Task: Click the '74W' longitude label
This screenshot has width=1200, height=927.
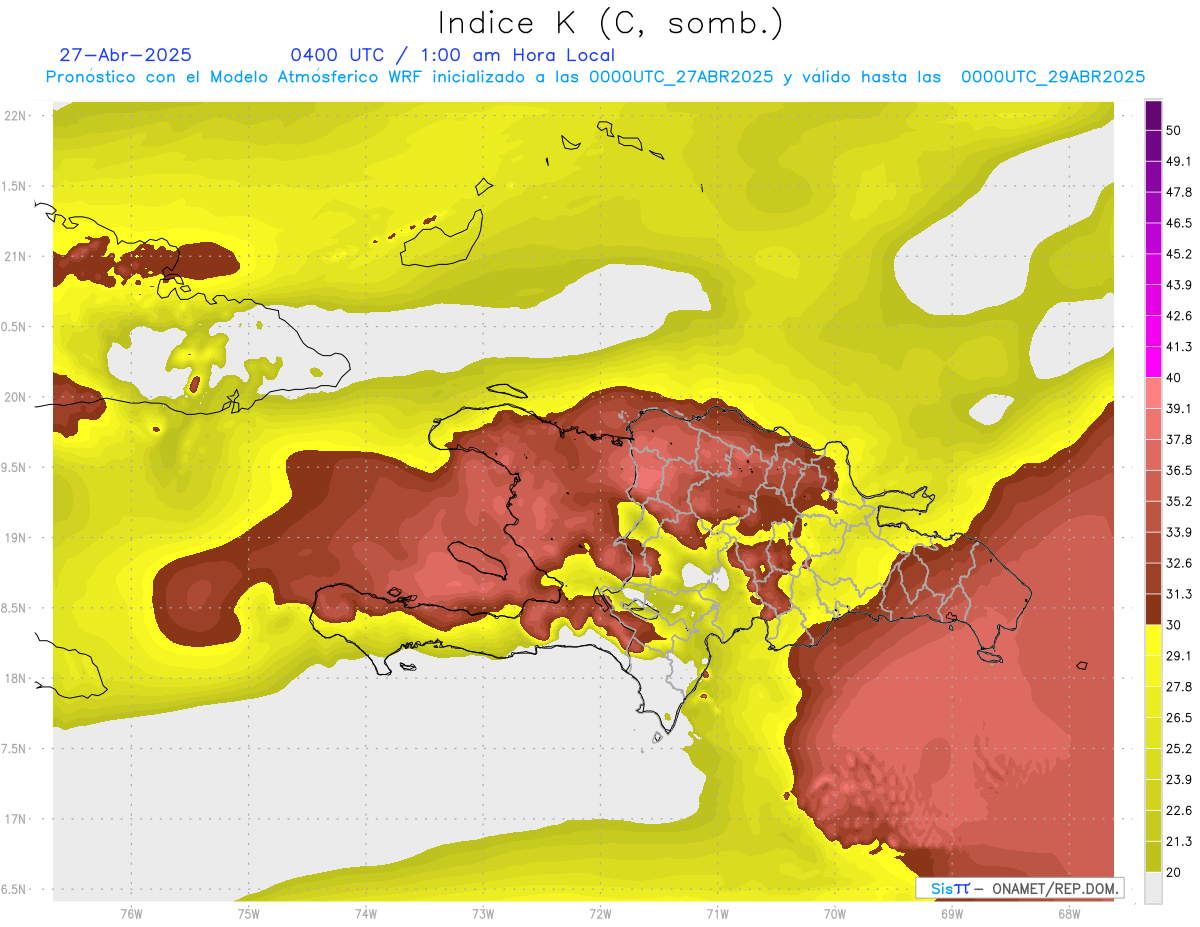Action: pos(365,914)
